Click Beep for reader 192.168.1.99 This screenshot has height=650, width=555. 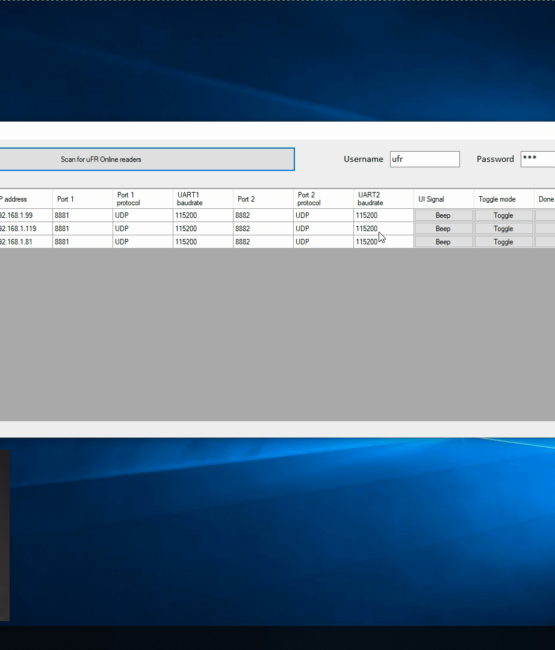[443, 215]
